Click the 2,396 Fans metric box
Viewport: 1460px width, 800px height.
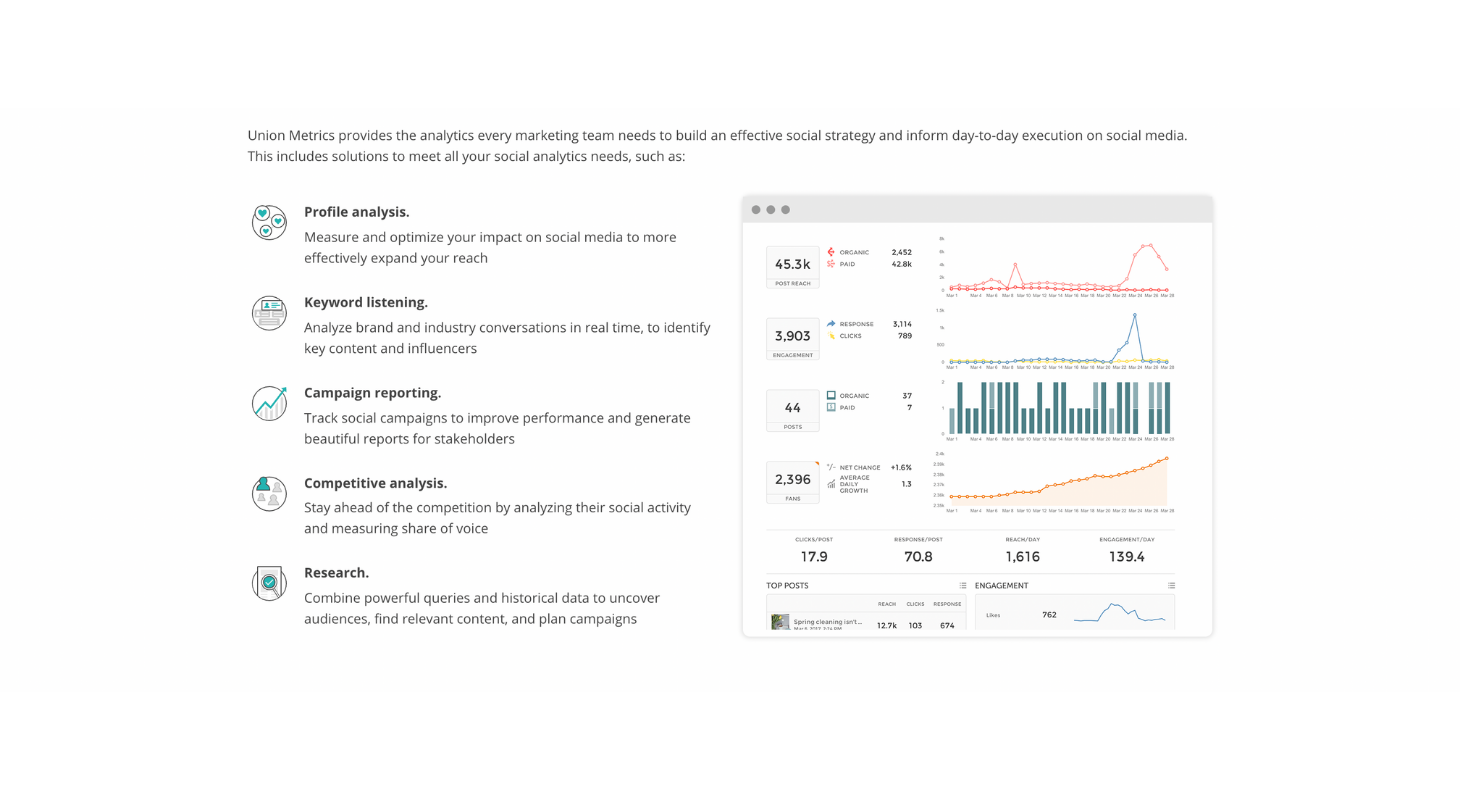click(792, 483)
